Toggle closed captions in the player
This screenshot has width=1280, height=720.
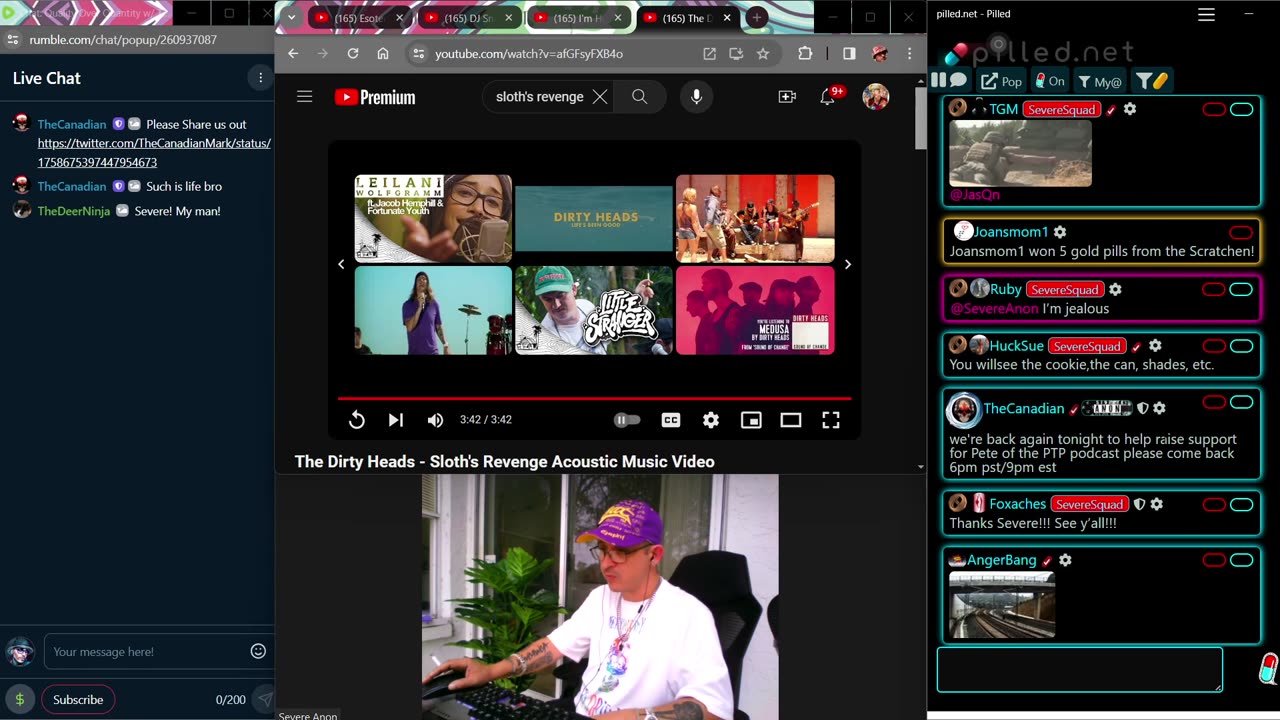[x=671, y=420]
